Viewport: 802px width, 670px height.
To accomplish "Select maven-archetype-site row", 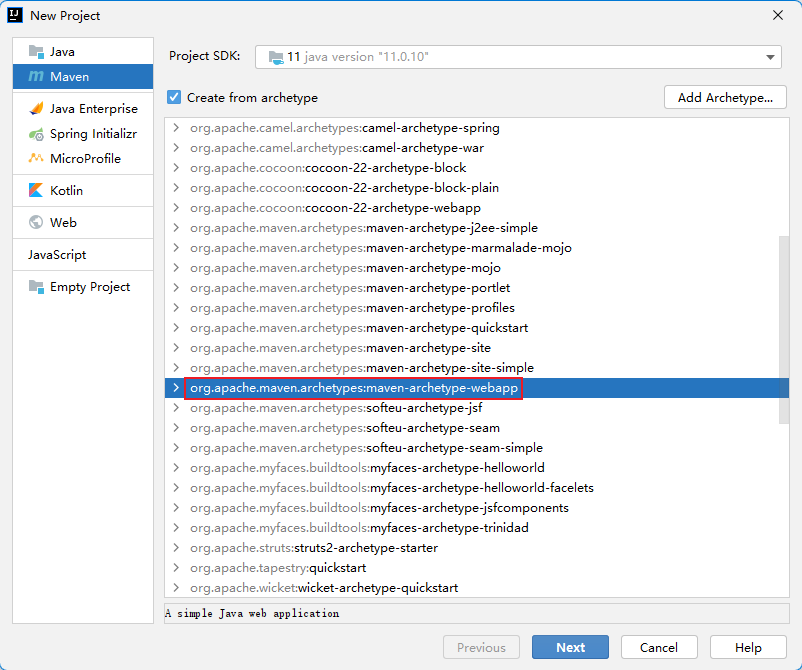I will coord(477,347).
